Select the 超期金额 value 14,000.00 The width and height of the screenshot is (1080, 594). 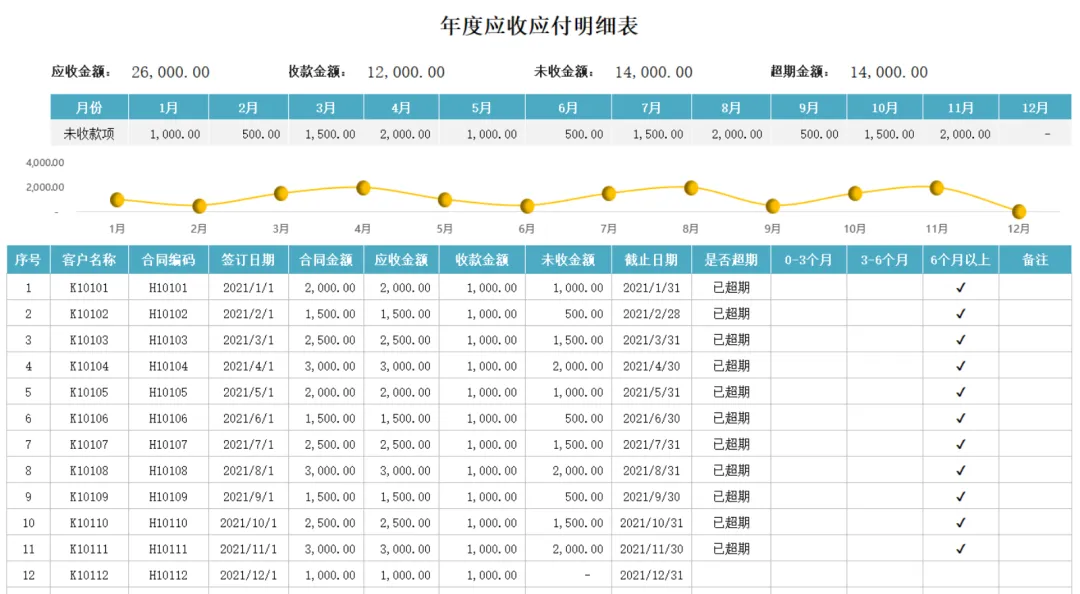[889, 72]
